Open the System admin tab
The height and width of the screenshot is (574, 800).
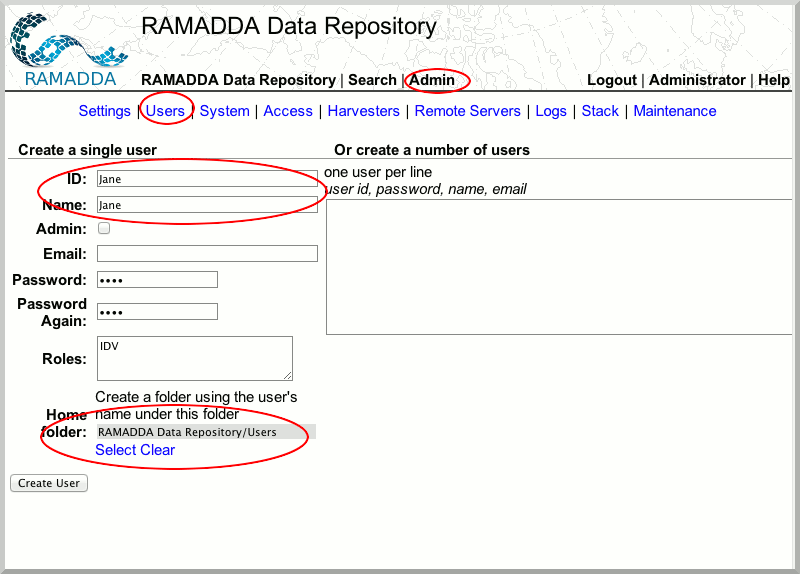coord(224,111)
